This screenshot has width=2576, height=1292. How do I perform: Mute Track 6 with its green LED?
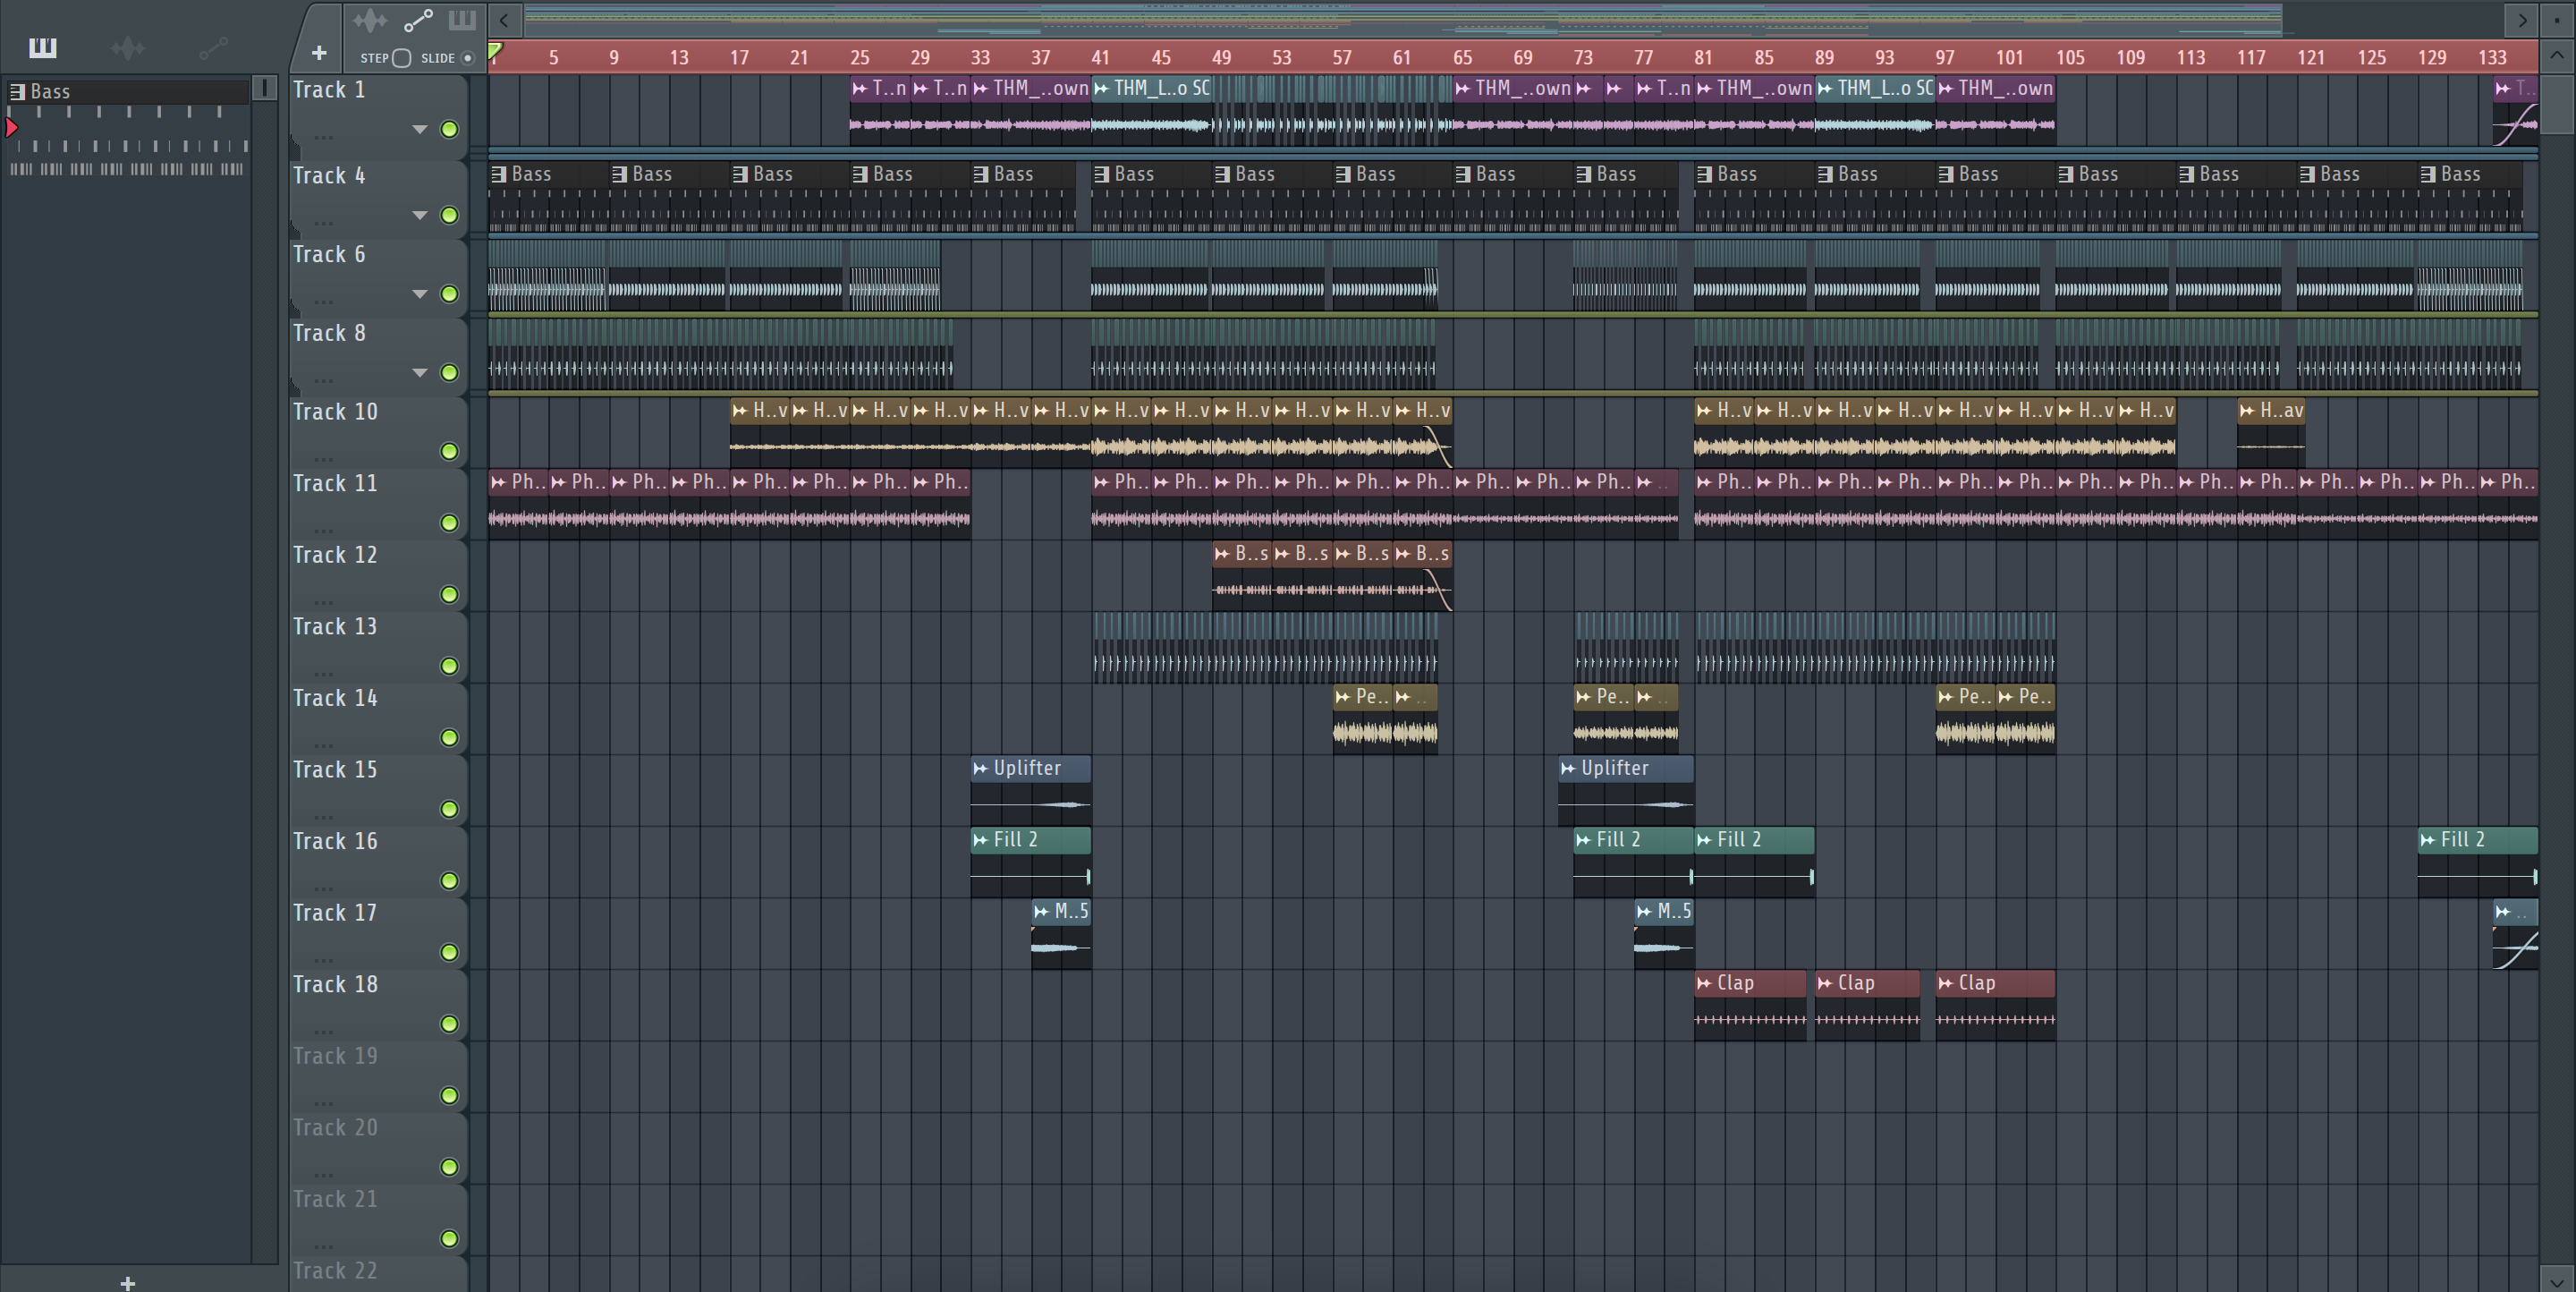[x=449, y=294]
